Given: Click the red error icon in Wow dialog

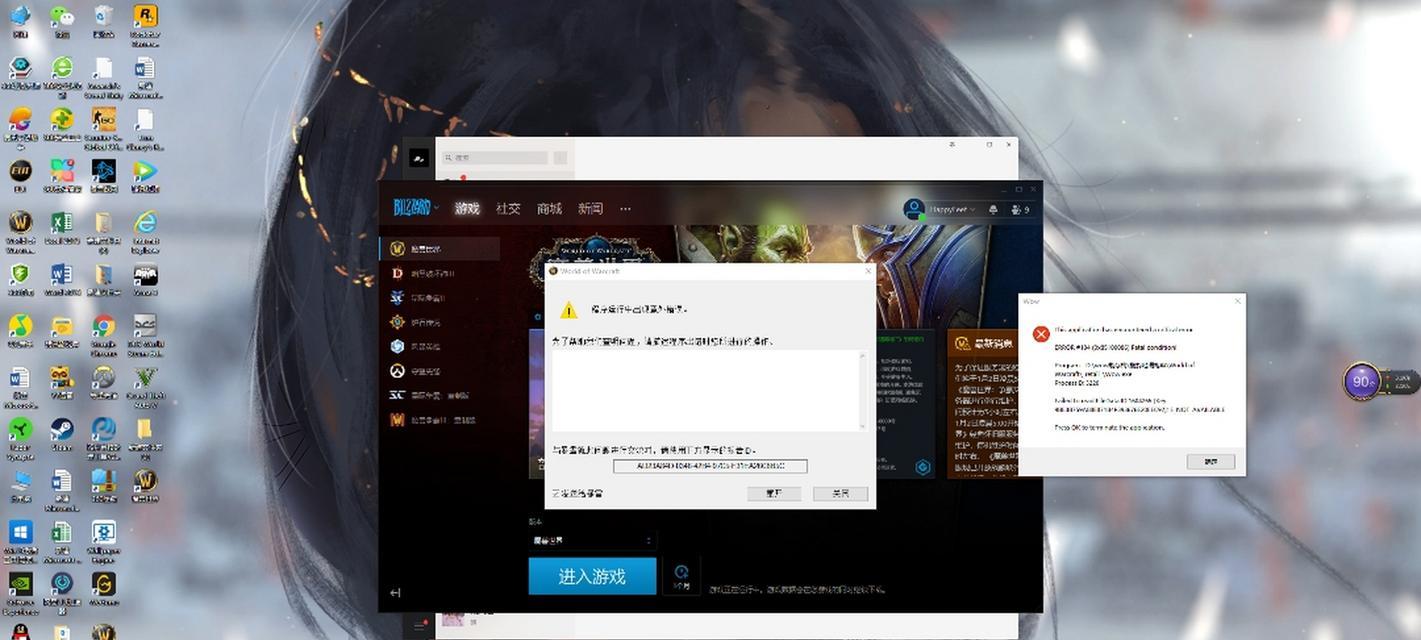Looking at the screenshot, I should [x=1041, y=334].
